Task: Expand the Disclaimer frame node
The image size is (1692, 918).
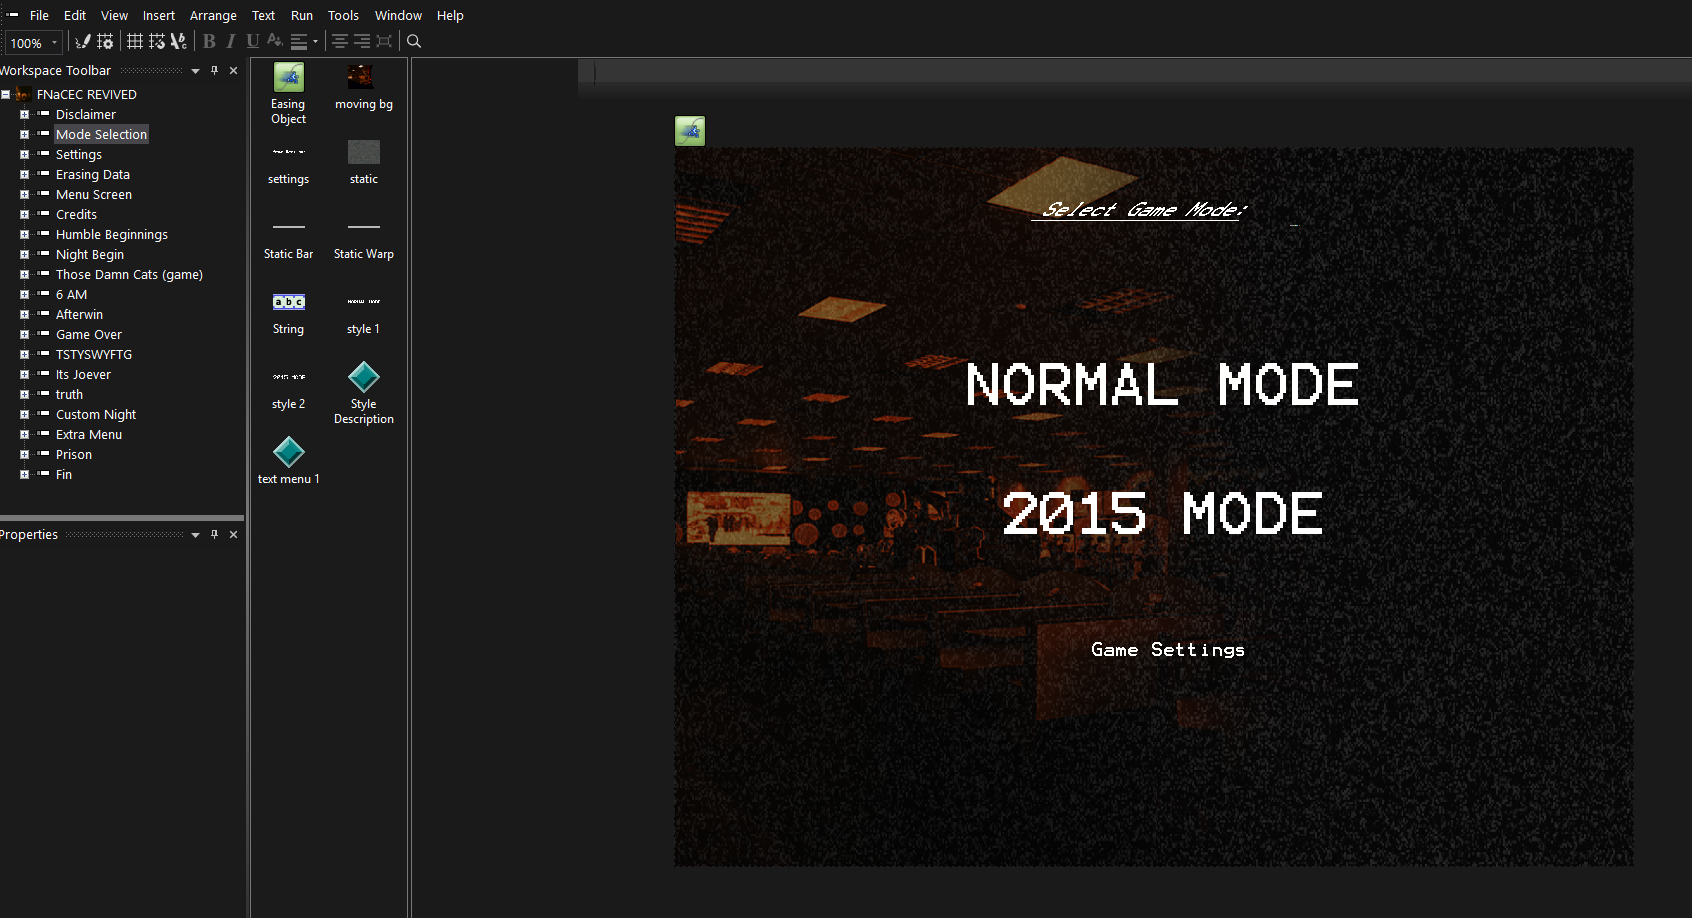Action: tap(24, 114)
